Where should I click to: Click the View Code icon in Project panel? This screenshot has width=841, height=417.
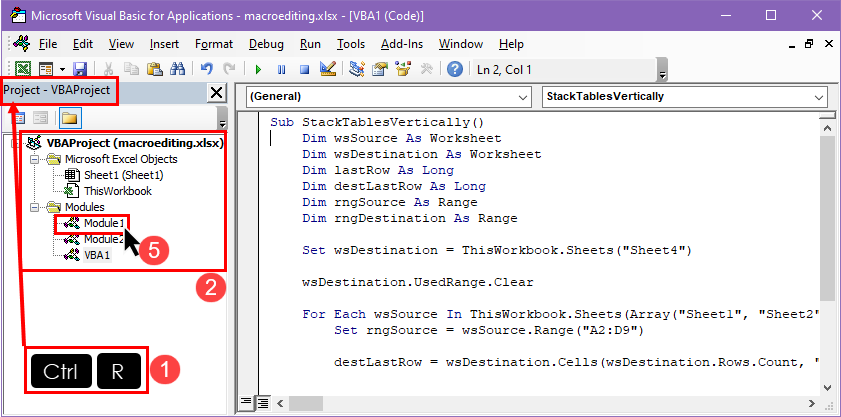click(19, 119)
